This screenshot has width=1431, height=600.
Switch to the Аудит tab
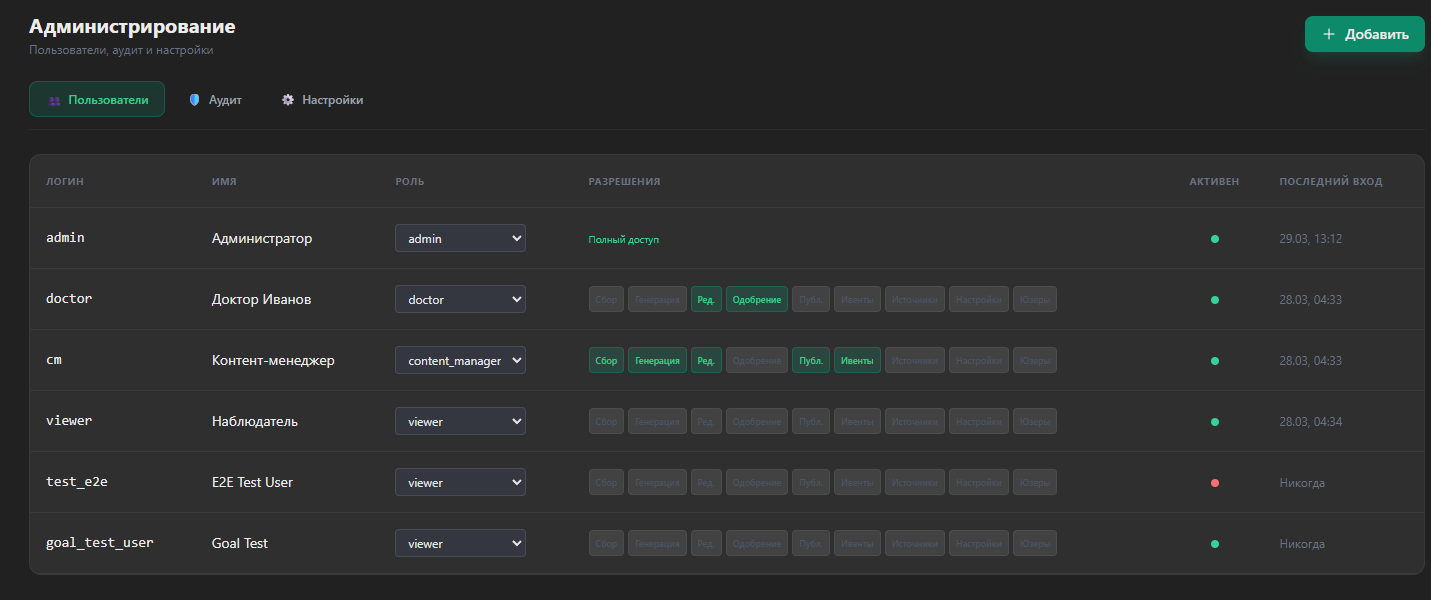tap(216, 100)
